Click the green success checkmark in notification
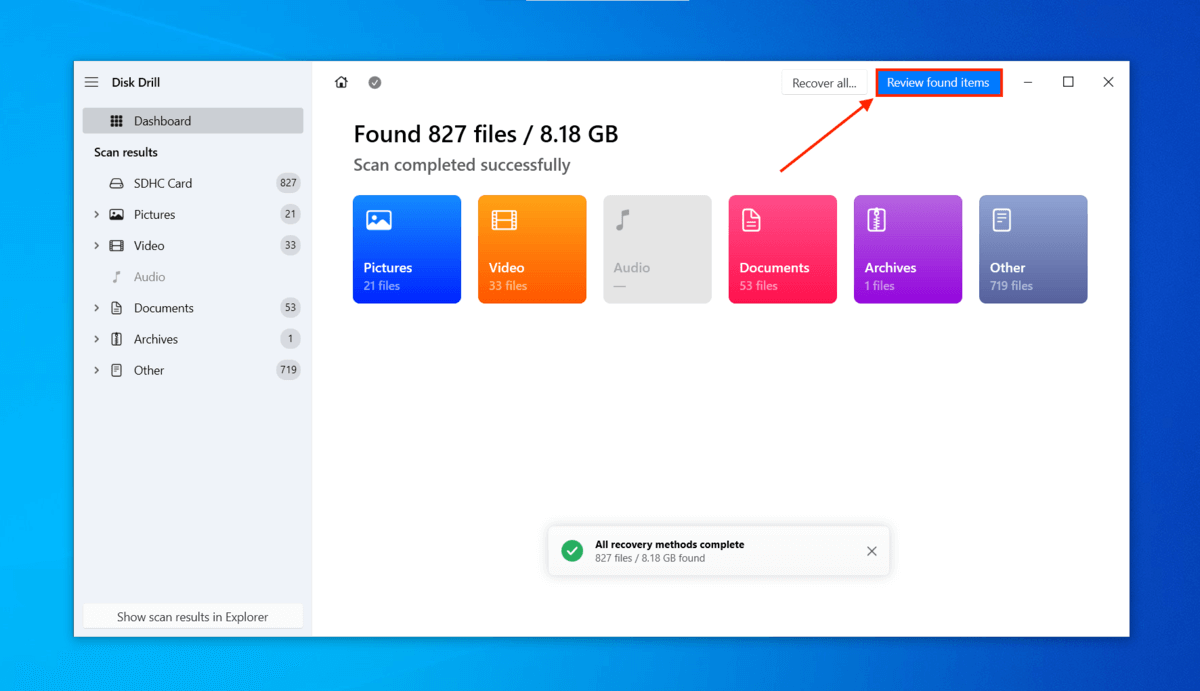This screenshot has width=1200, height=691. pos(572,551)
